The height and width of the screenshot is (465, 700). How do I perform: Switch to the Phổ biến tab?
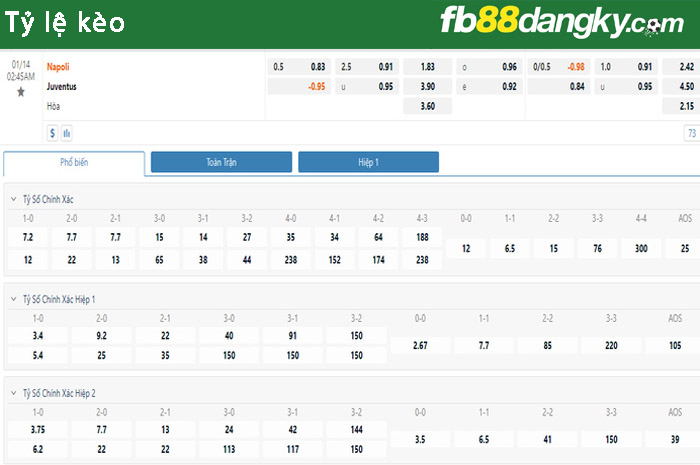click(74, 162)
